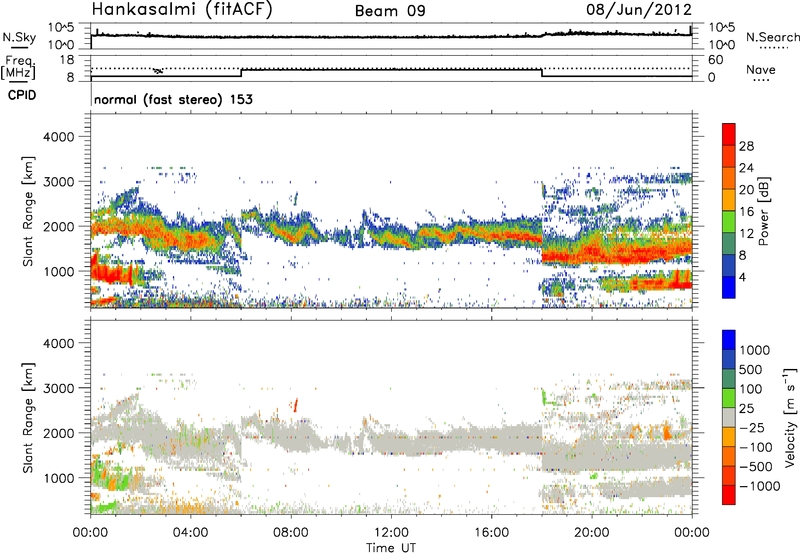The height and width of the screenshot is (554, 800).
Task: Click the "N.Sky" legend label
Action: tap(19, 37)
